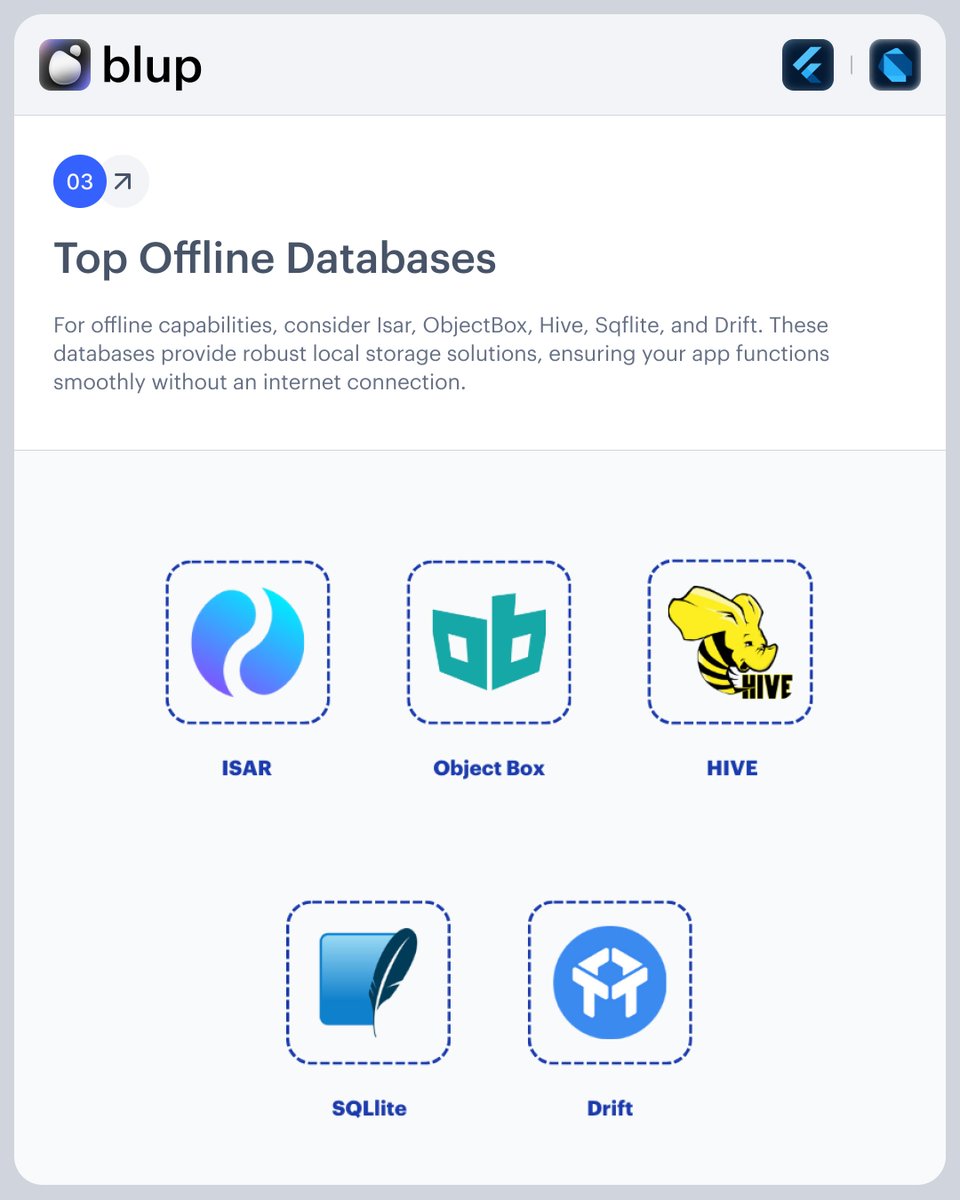Click the blup logo icon
Image resolution: width=960 pixels, height=1200 pixels.
[x=65, y=65]
